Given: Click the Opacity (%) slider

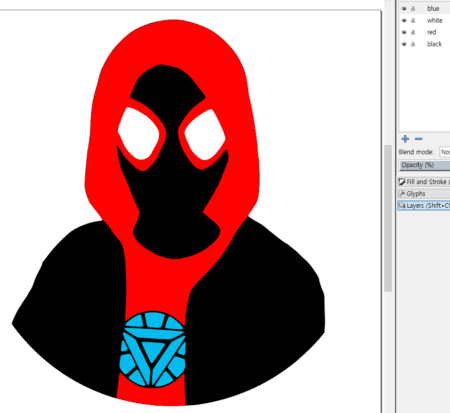Looking at the screenshot, I should pyautogui.click(x=424, y=165).
